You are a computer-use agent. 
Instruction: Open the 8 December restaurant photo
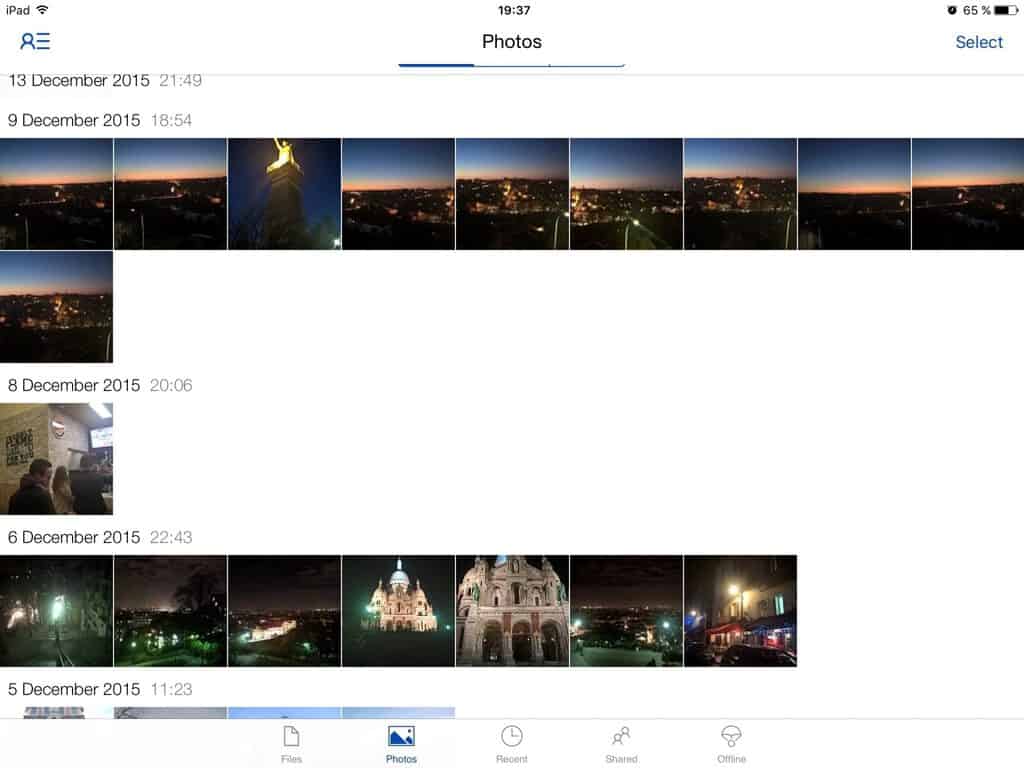click(x=56, y=458)
